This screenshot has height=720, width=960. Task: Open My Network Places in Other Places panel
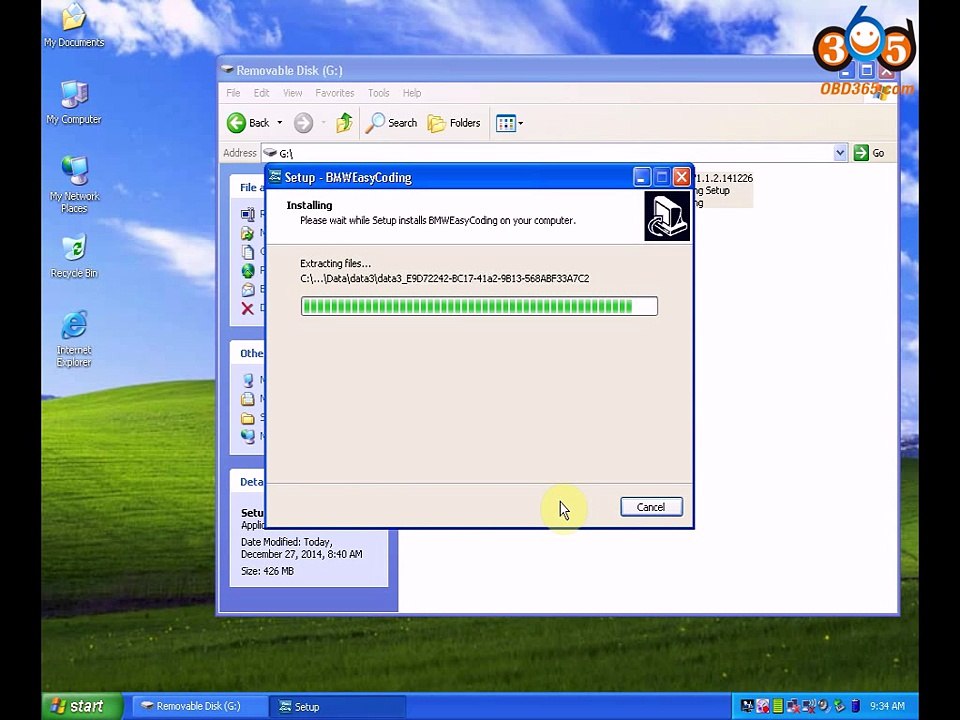[x=247, y=436]
